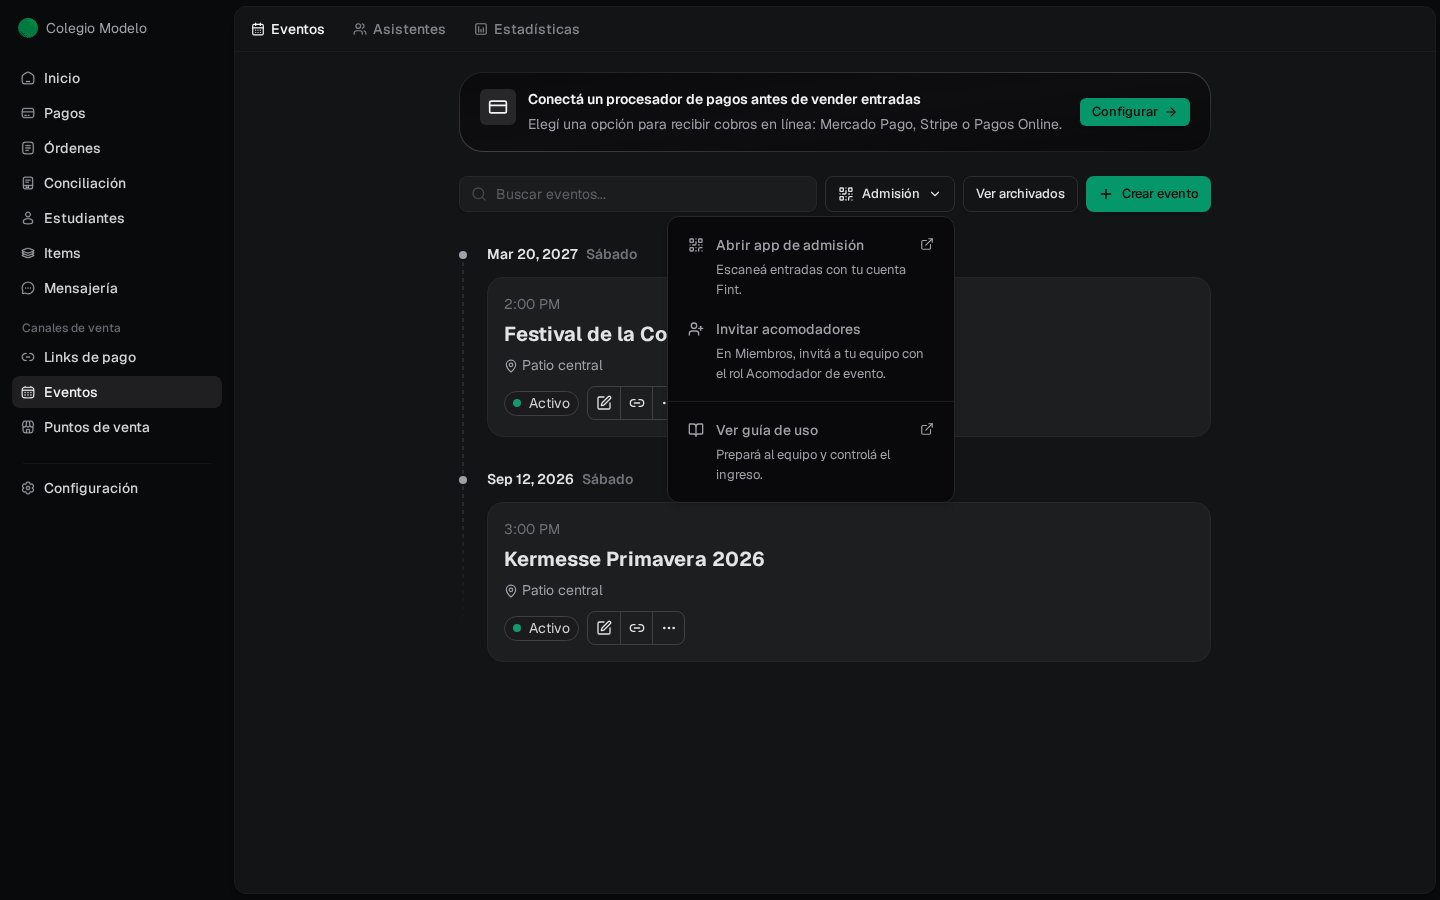This screenshot has width=1440, height=900.
Task: Click Crear evento button
Action: click(x=1148, y=194)
